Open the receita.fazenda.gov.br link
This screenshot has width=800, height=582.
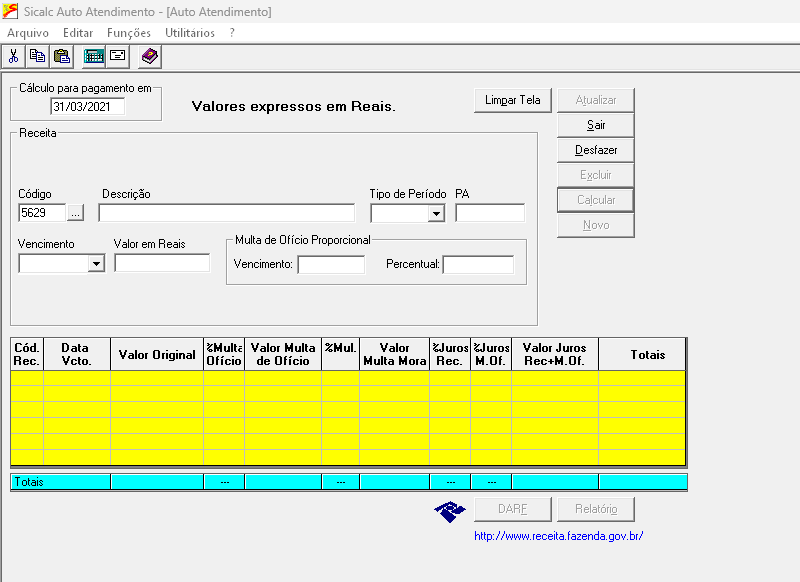click(x=558, y=536)
